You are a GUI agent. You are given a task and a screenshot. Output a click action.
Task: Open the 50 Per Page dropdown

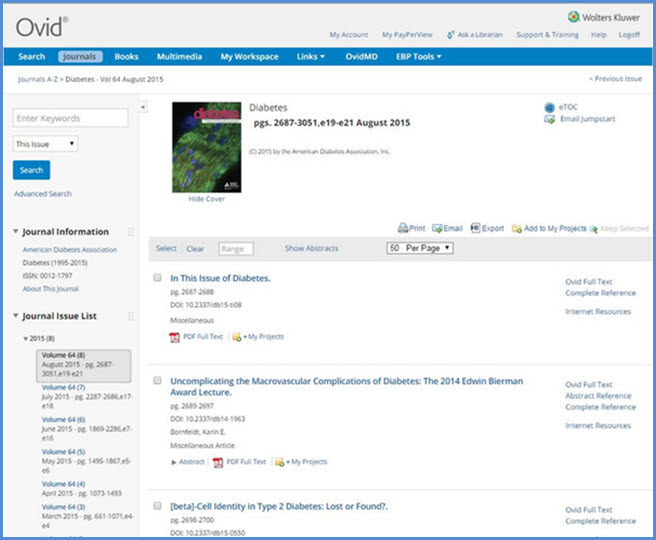click(x=420, y=248)
